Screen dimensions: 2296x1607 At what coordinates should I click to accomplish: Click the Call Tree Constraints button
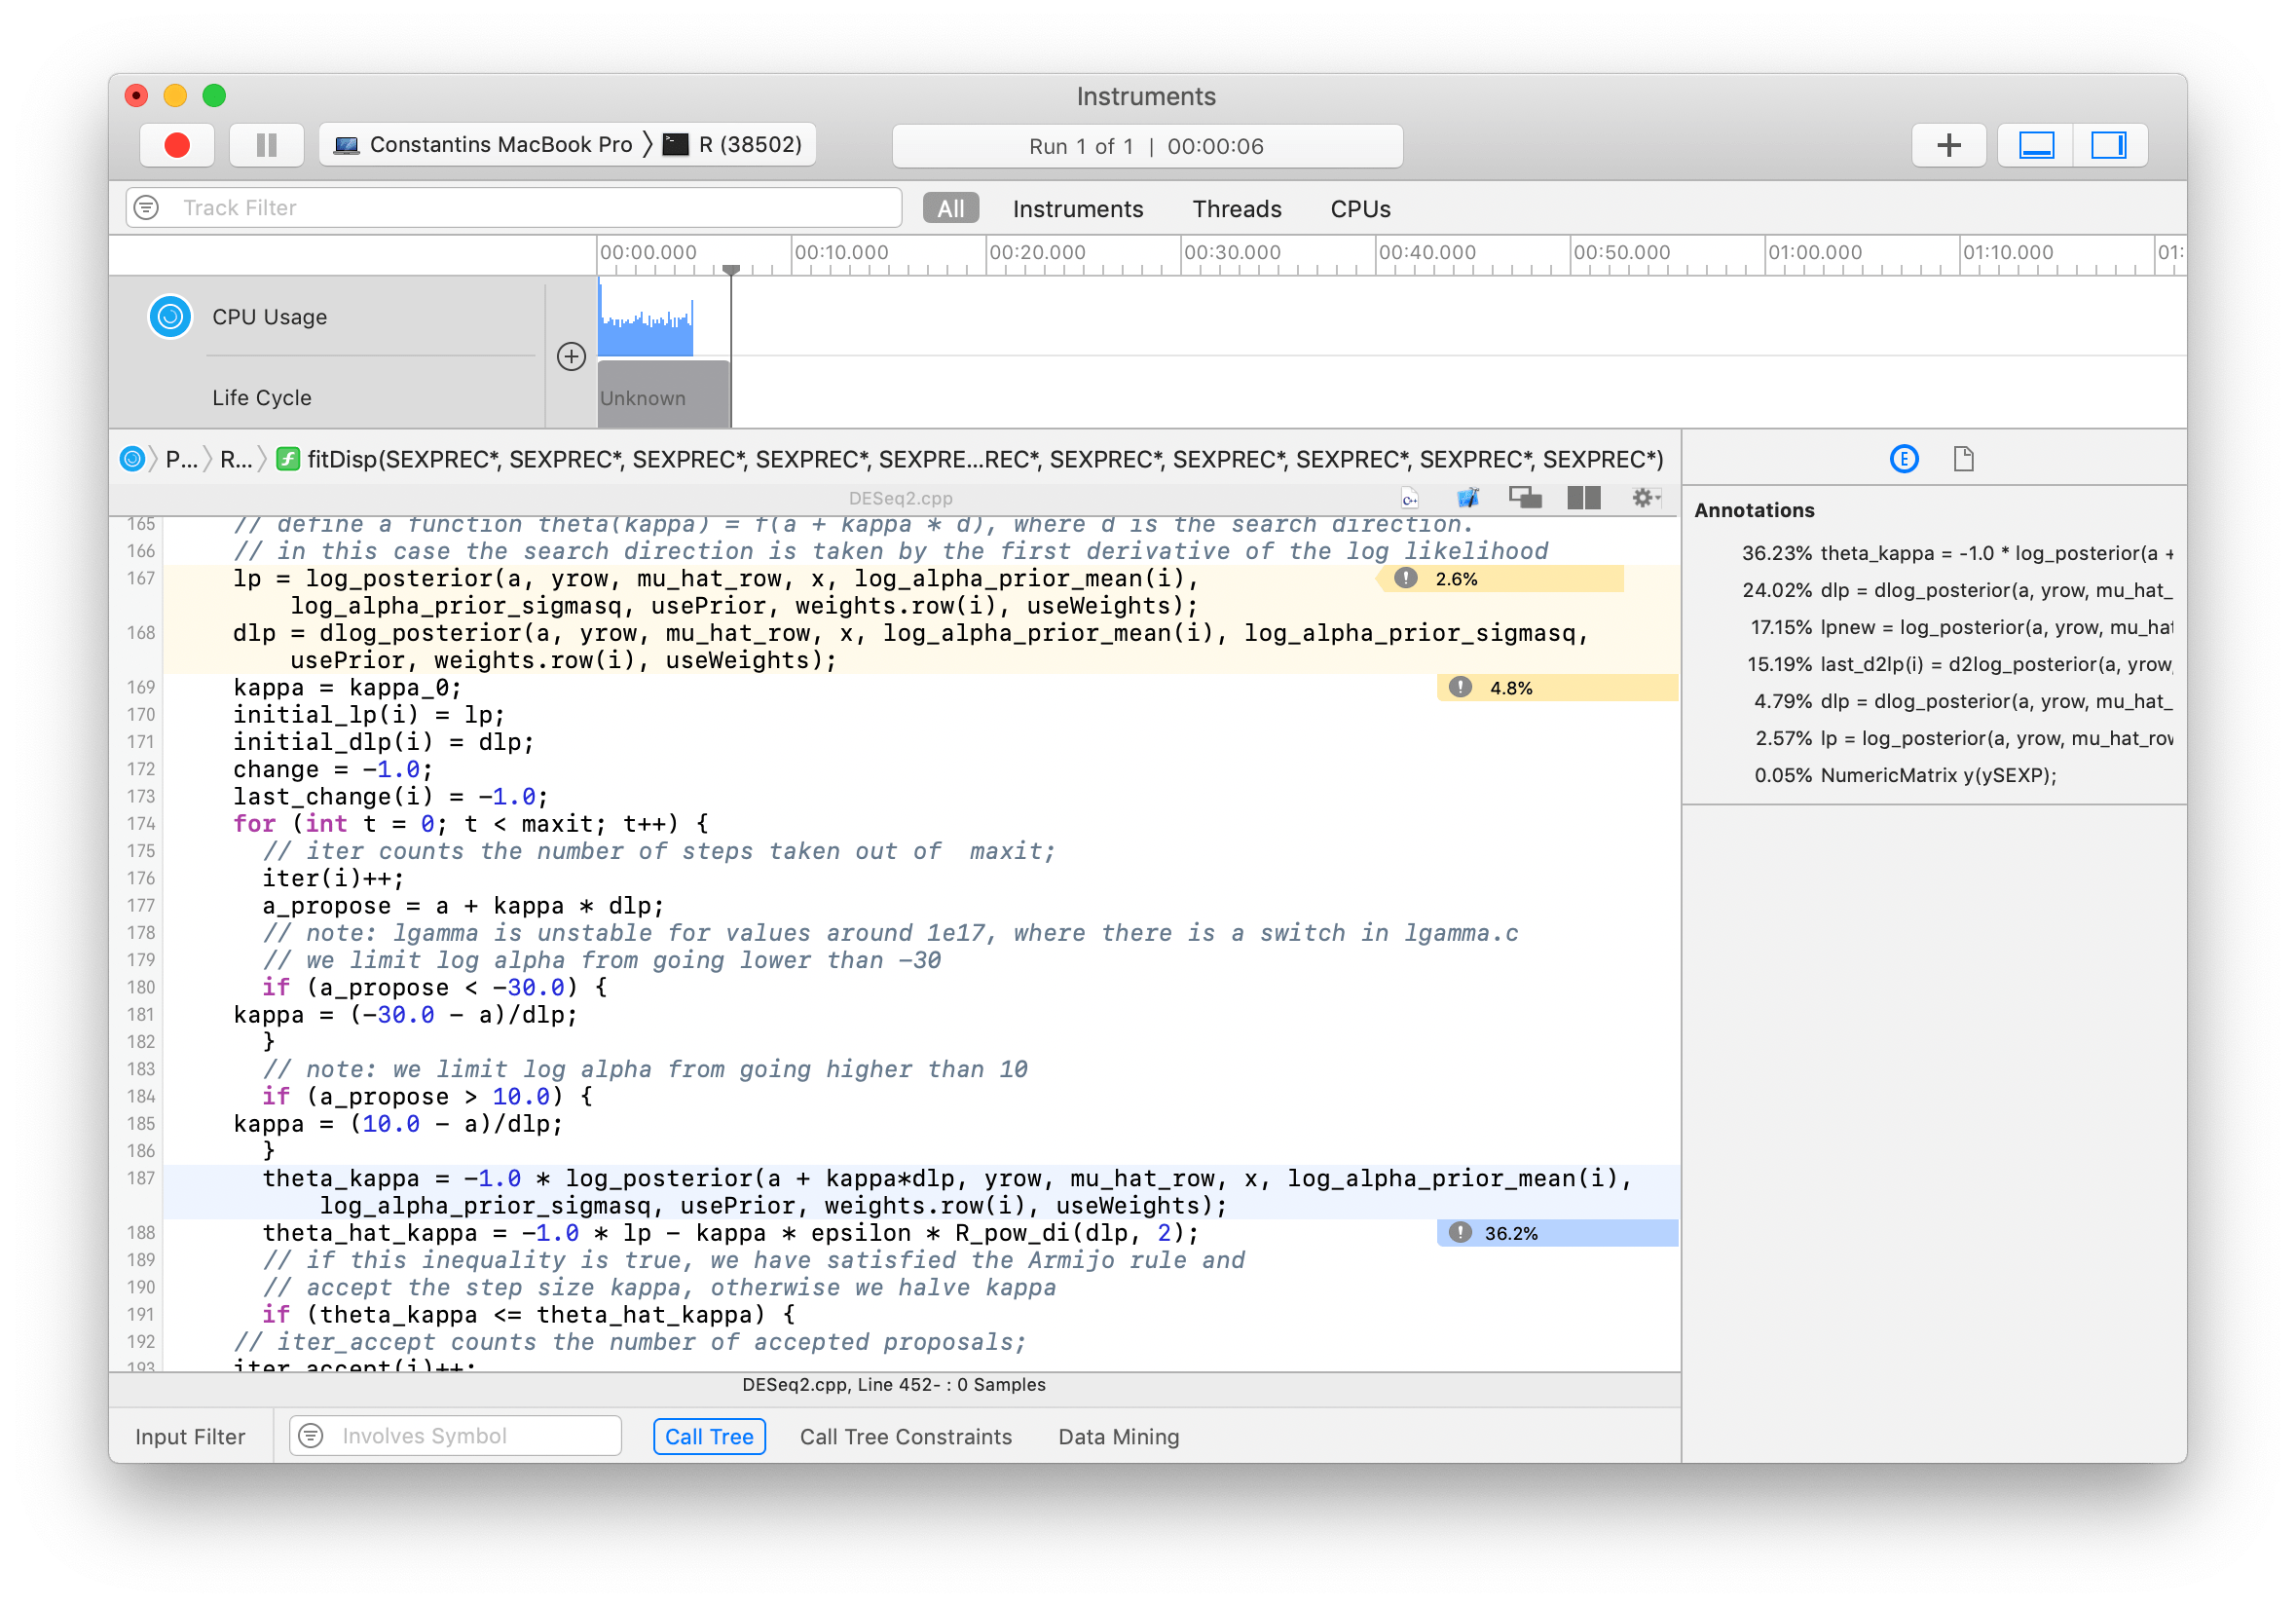[x=905, y=1436]
